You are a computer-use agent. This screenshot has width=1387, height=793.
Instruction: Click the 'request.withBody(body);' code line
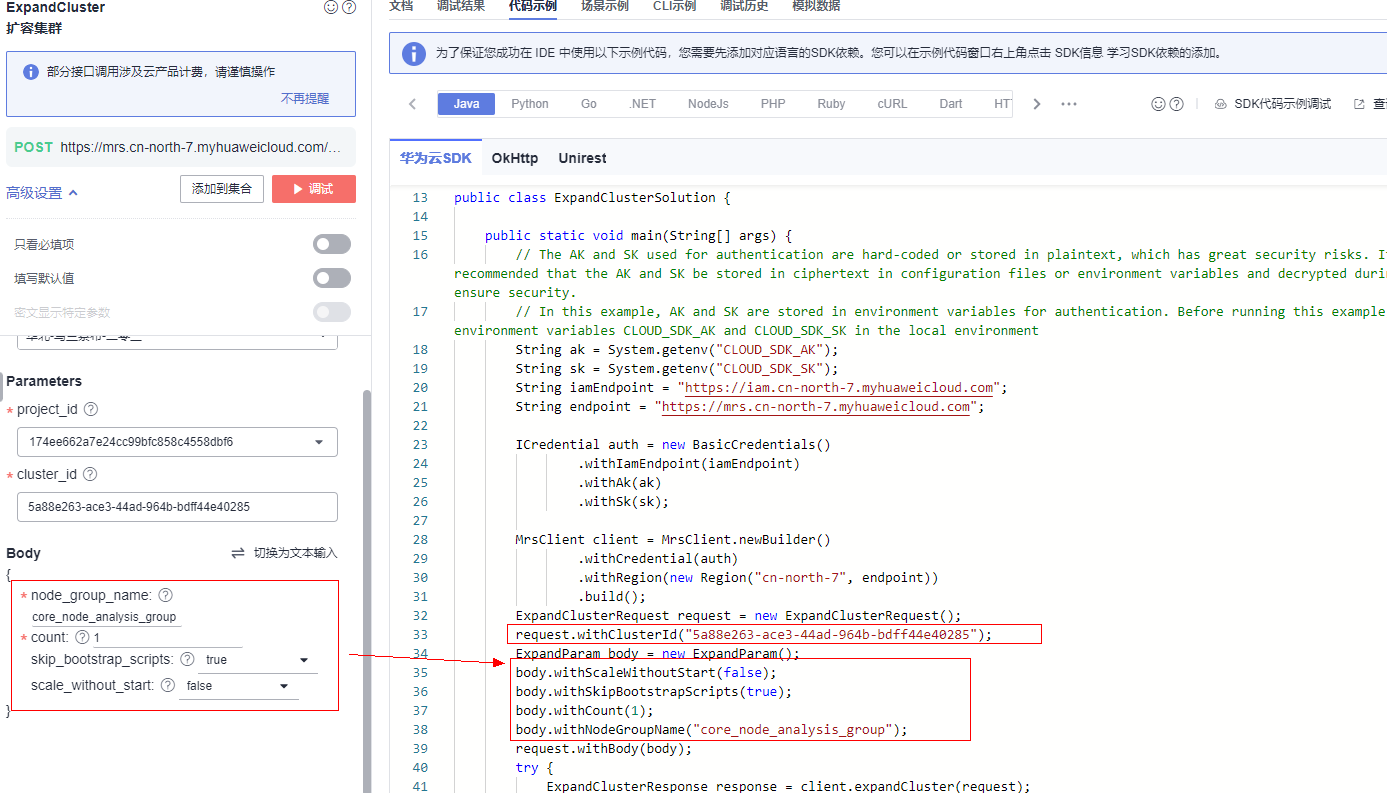tap(604, 749)
